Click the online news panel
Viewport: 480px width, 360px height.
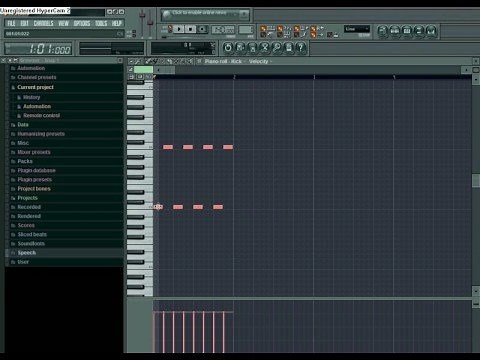pyautogui.click(x=205, y=15)
